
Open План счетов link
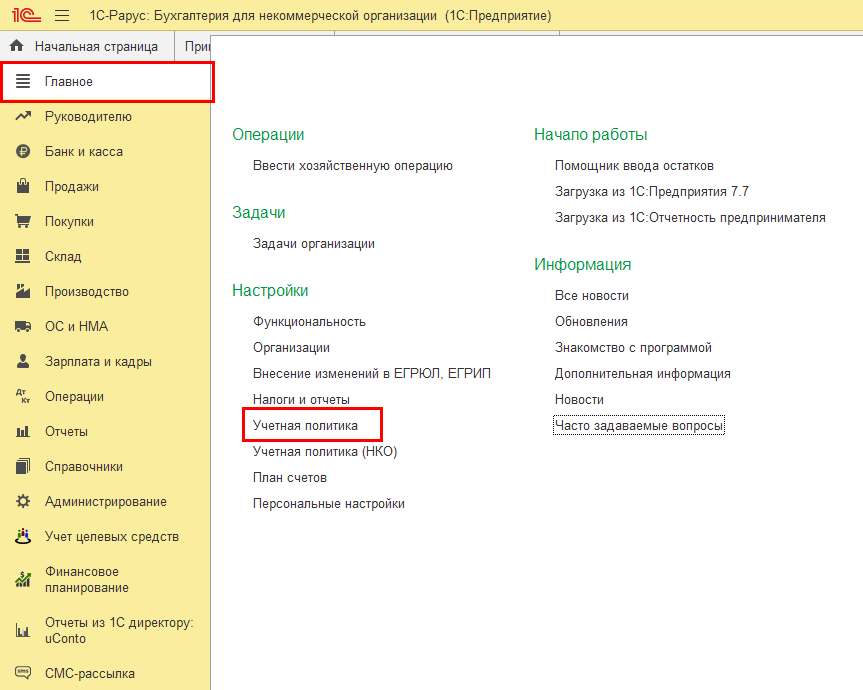(290, 478)
